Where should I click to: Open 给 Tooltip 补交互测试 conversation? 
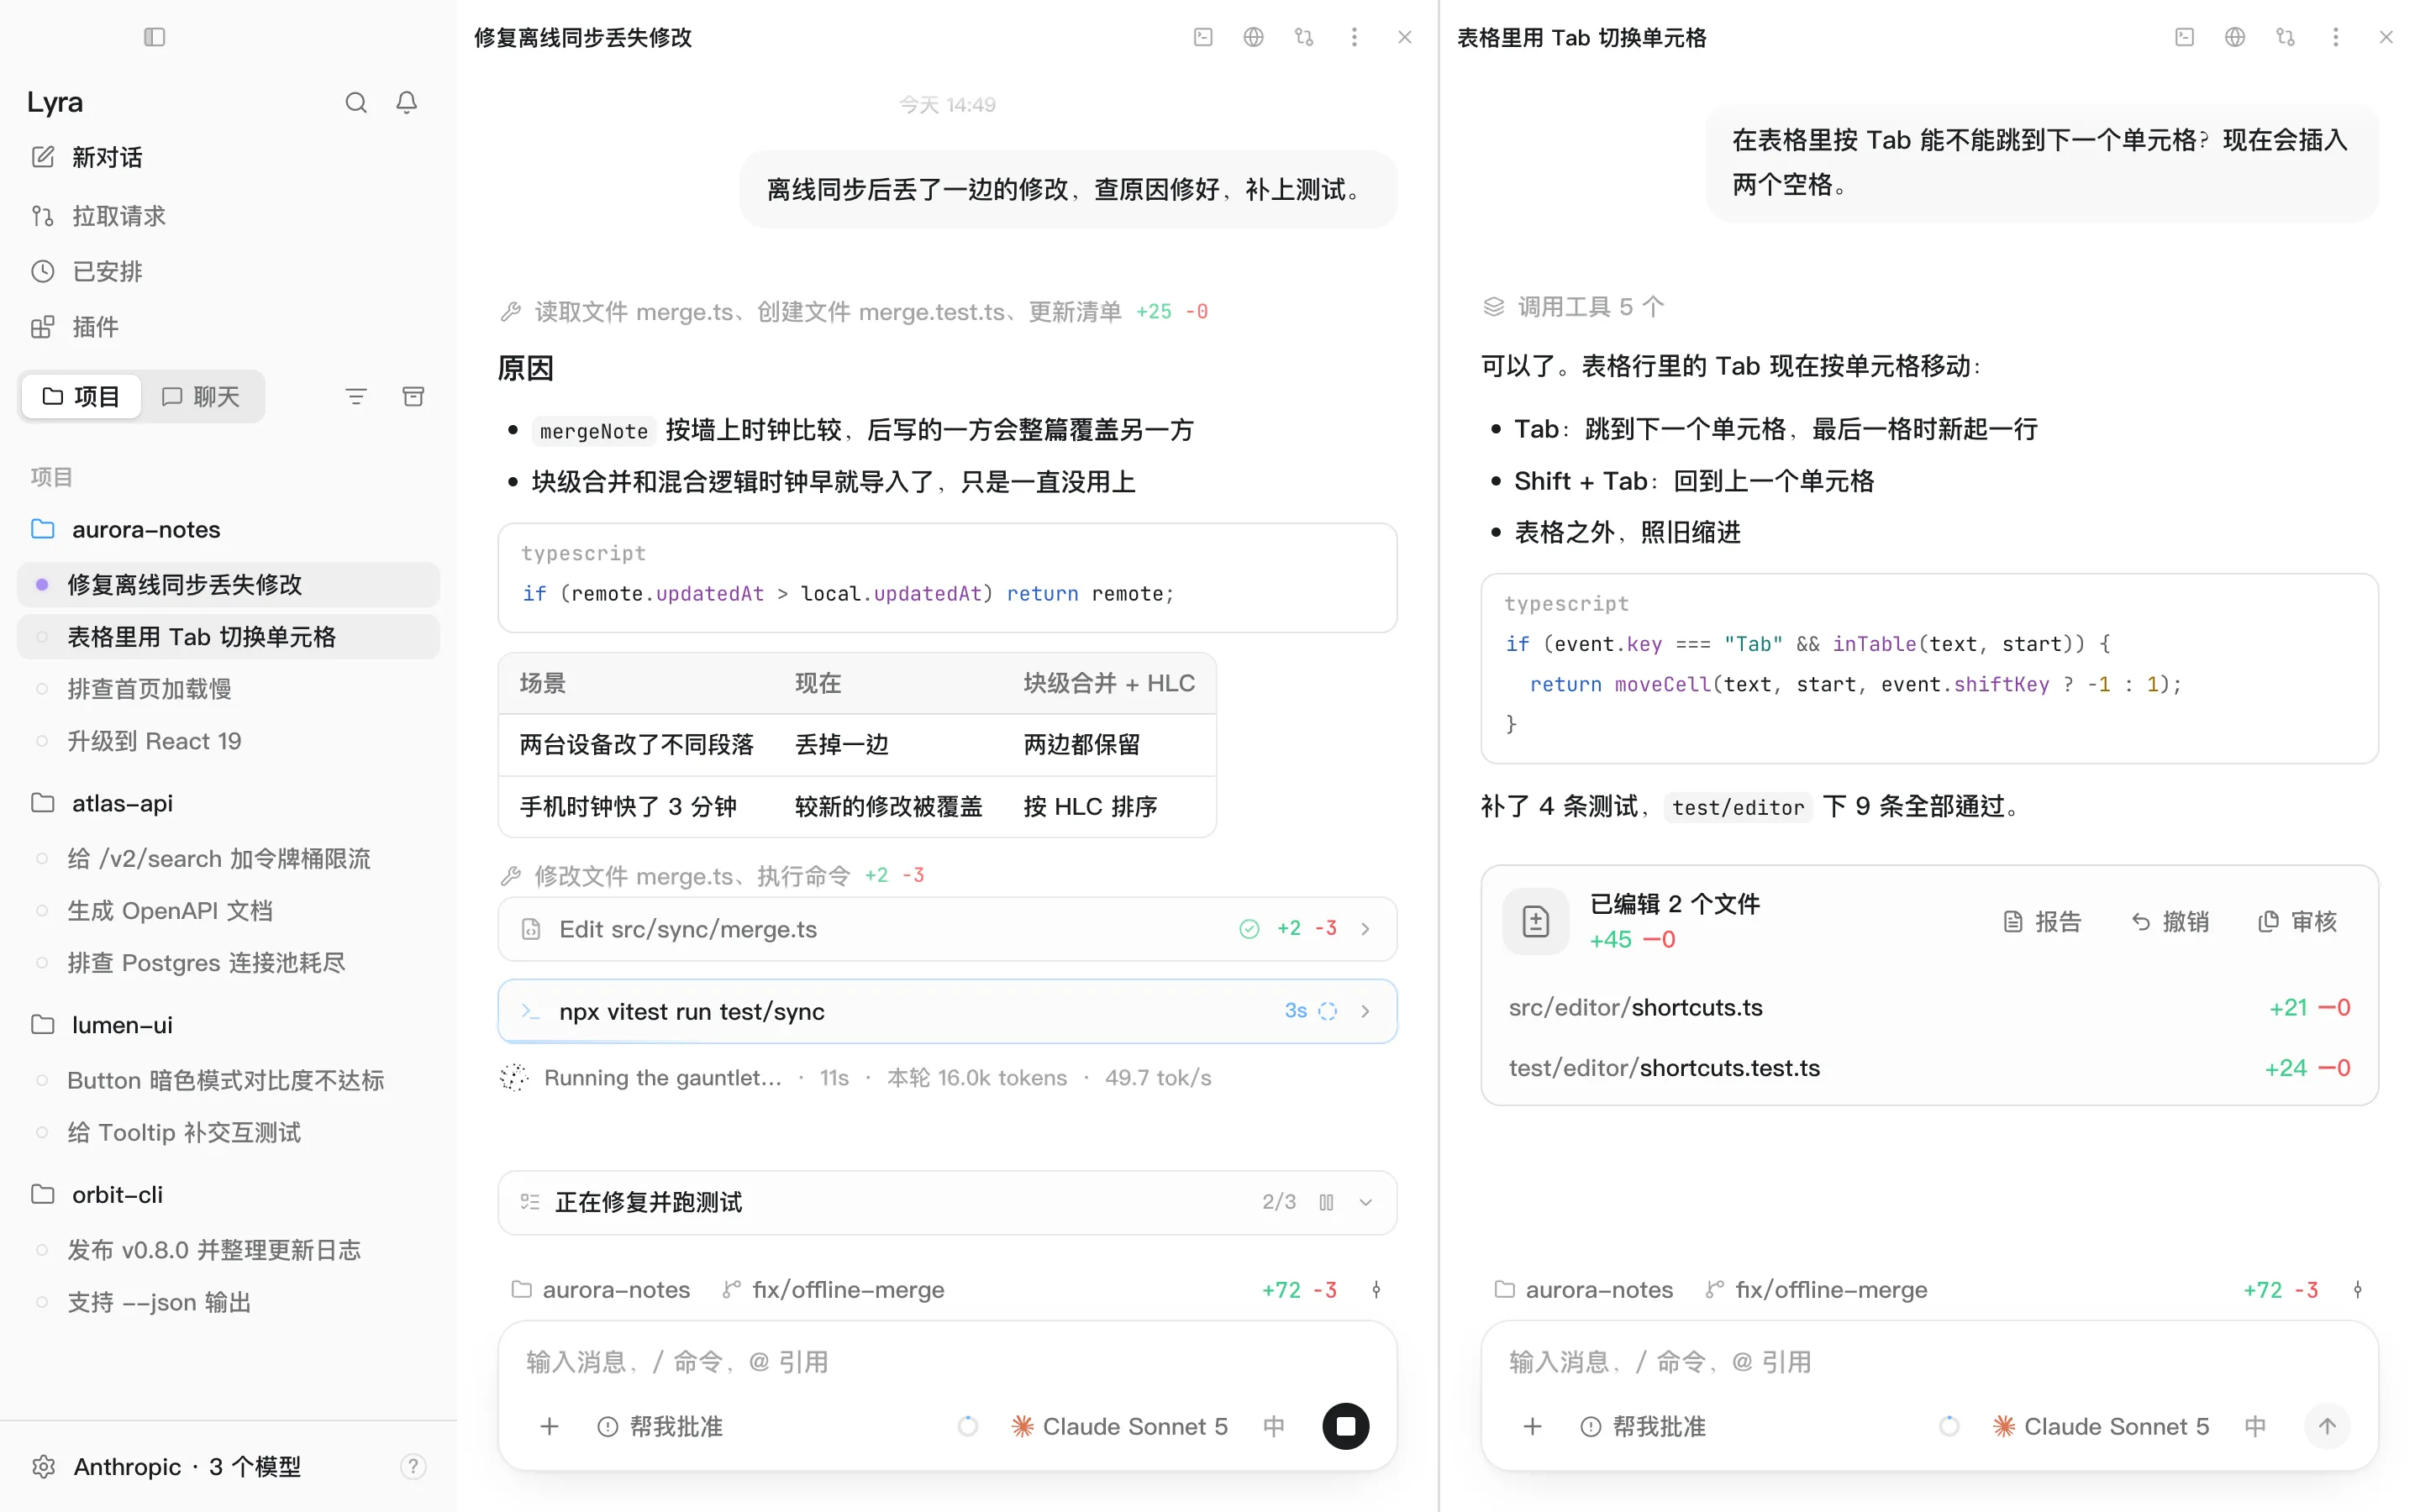pyautogui.click(x=228, y=1133)
